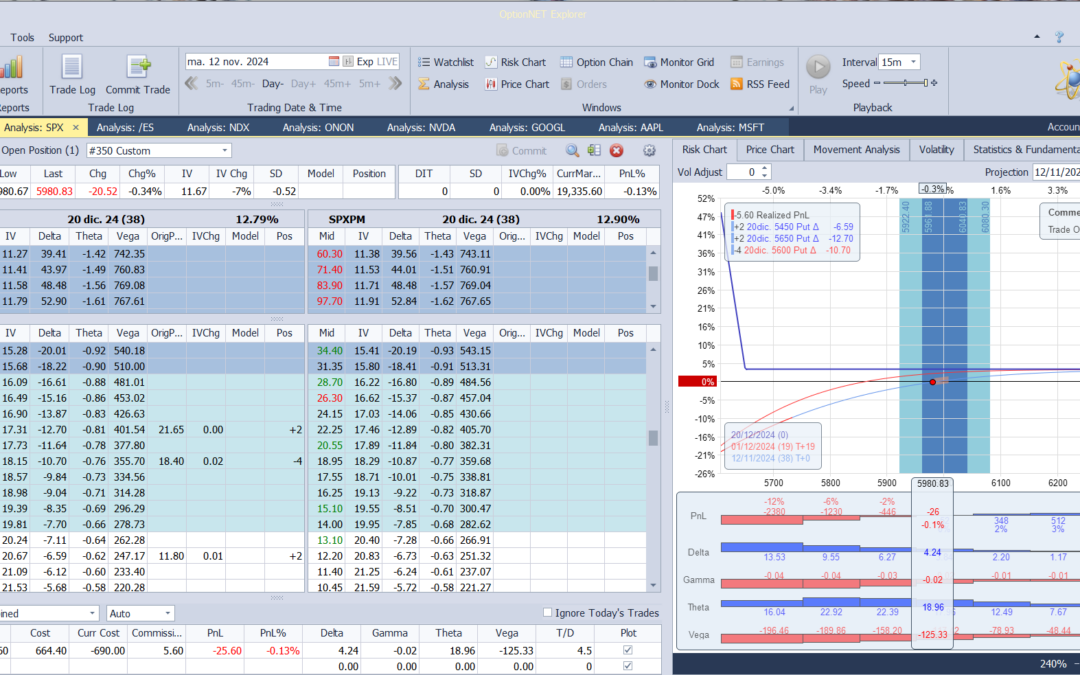Expand the Windows group launcher arrow
The width and height of the screenshot is (1080, 675).
click(x=791, y=108)
